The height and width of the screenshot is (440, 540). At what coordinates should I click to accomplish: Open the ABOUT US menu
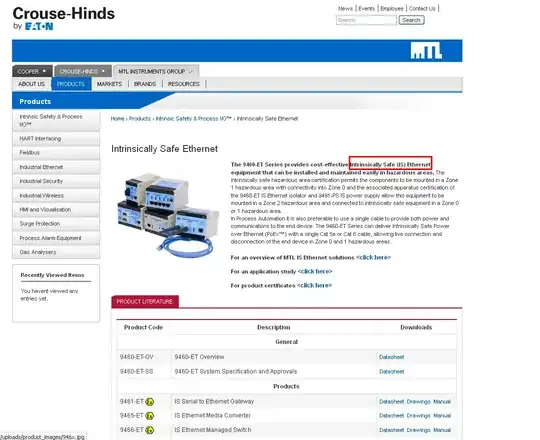(x=31, y=84)
